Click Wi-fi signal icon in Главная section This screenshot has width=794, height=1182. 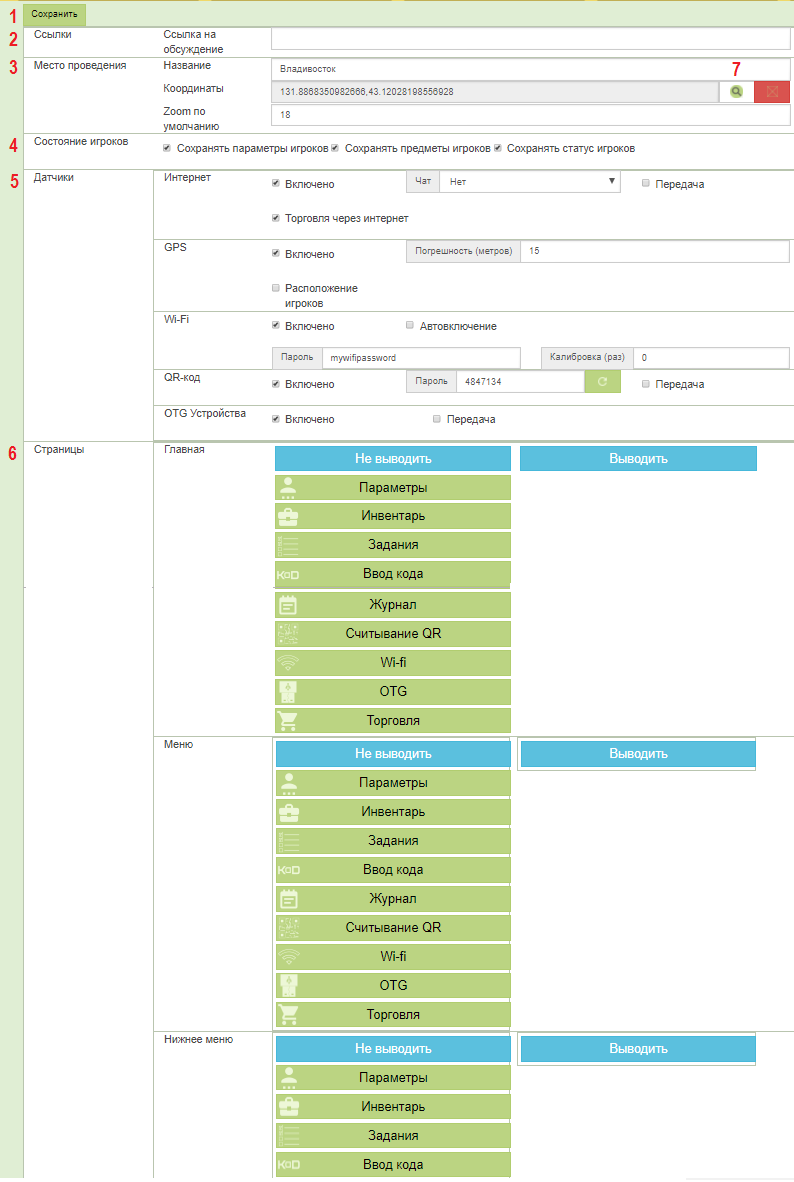[x=288, y=663]
